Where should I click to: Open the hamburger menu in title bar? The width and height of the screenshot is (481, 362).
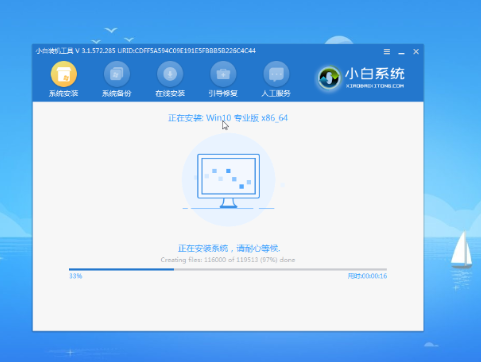(387, 52)
